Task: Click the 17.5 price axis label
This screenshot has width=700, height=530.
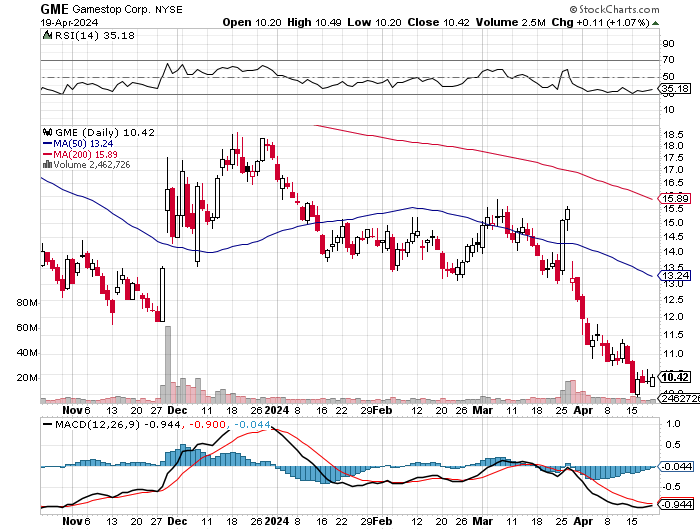Action: [x=673, y=158]
